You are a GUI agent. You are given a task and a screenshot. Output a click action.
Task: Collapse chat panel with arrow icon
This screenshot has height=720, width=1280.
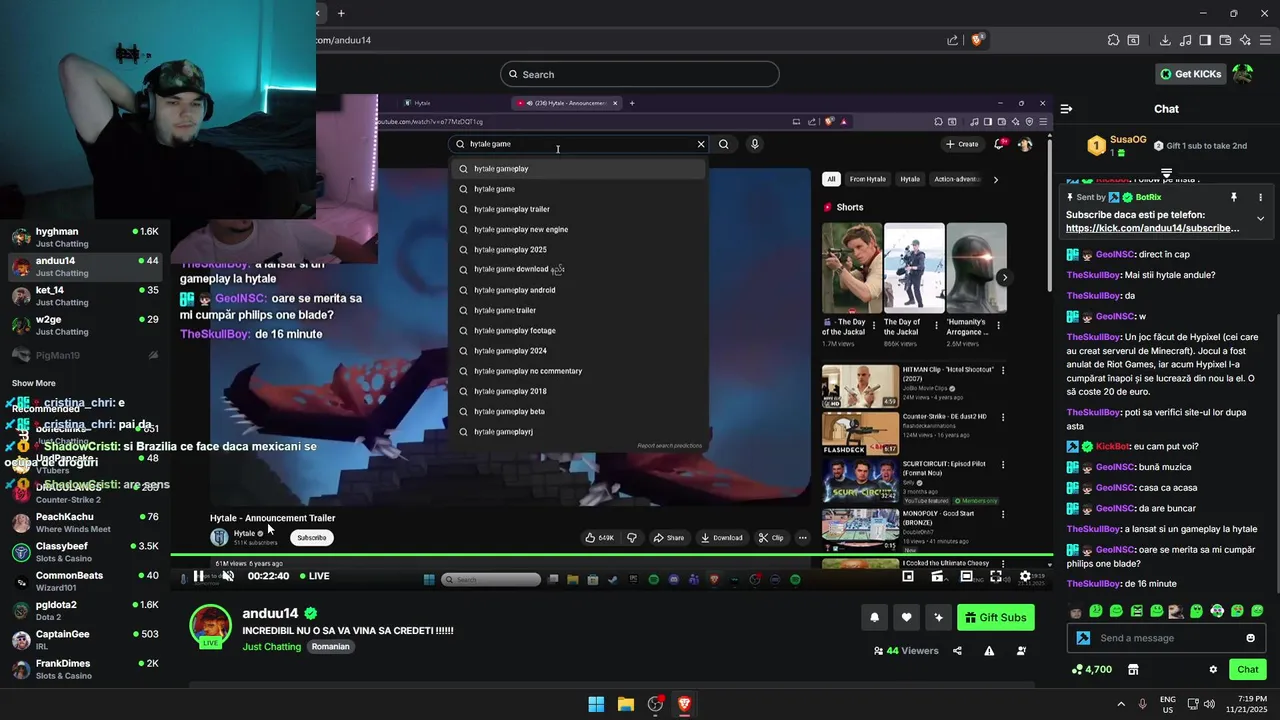[1066, 109]
